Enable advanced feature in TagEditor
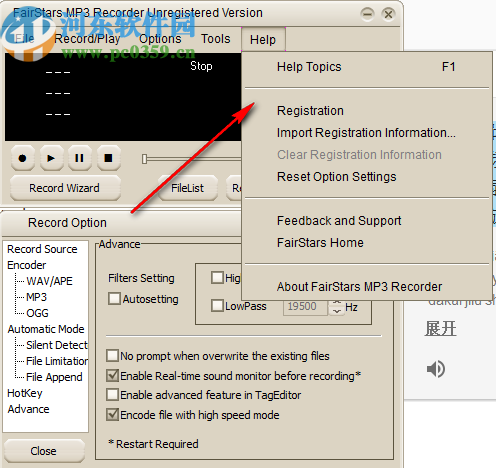 [113, 395]
